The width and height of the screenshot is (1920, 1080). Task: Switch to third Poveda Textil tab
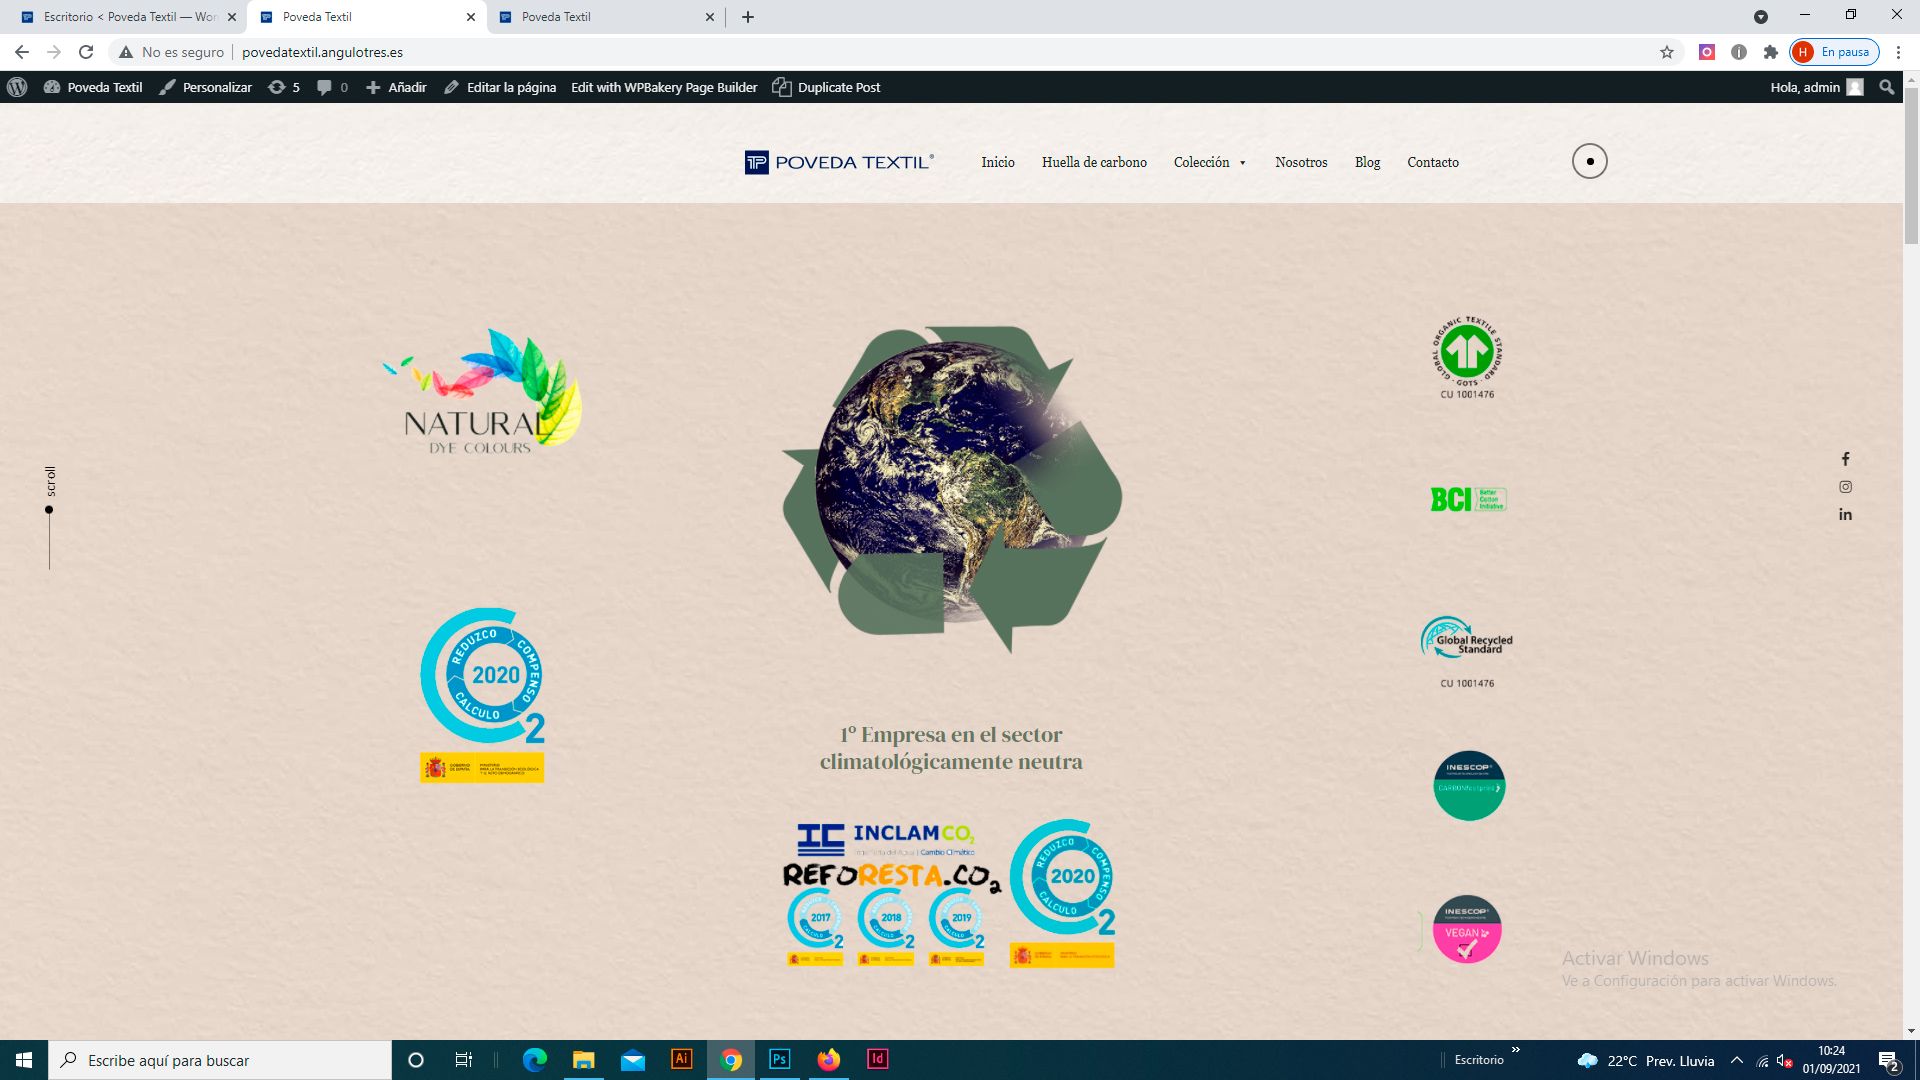tap(606, 17)
